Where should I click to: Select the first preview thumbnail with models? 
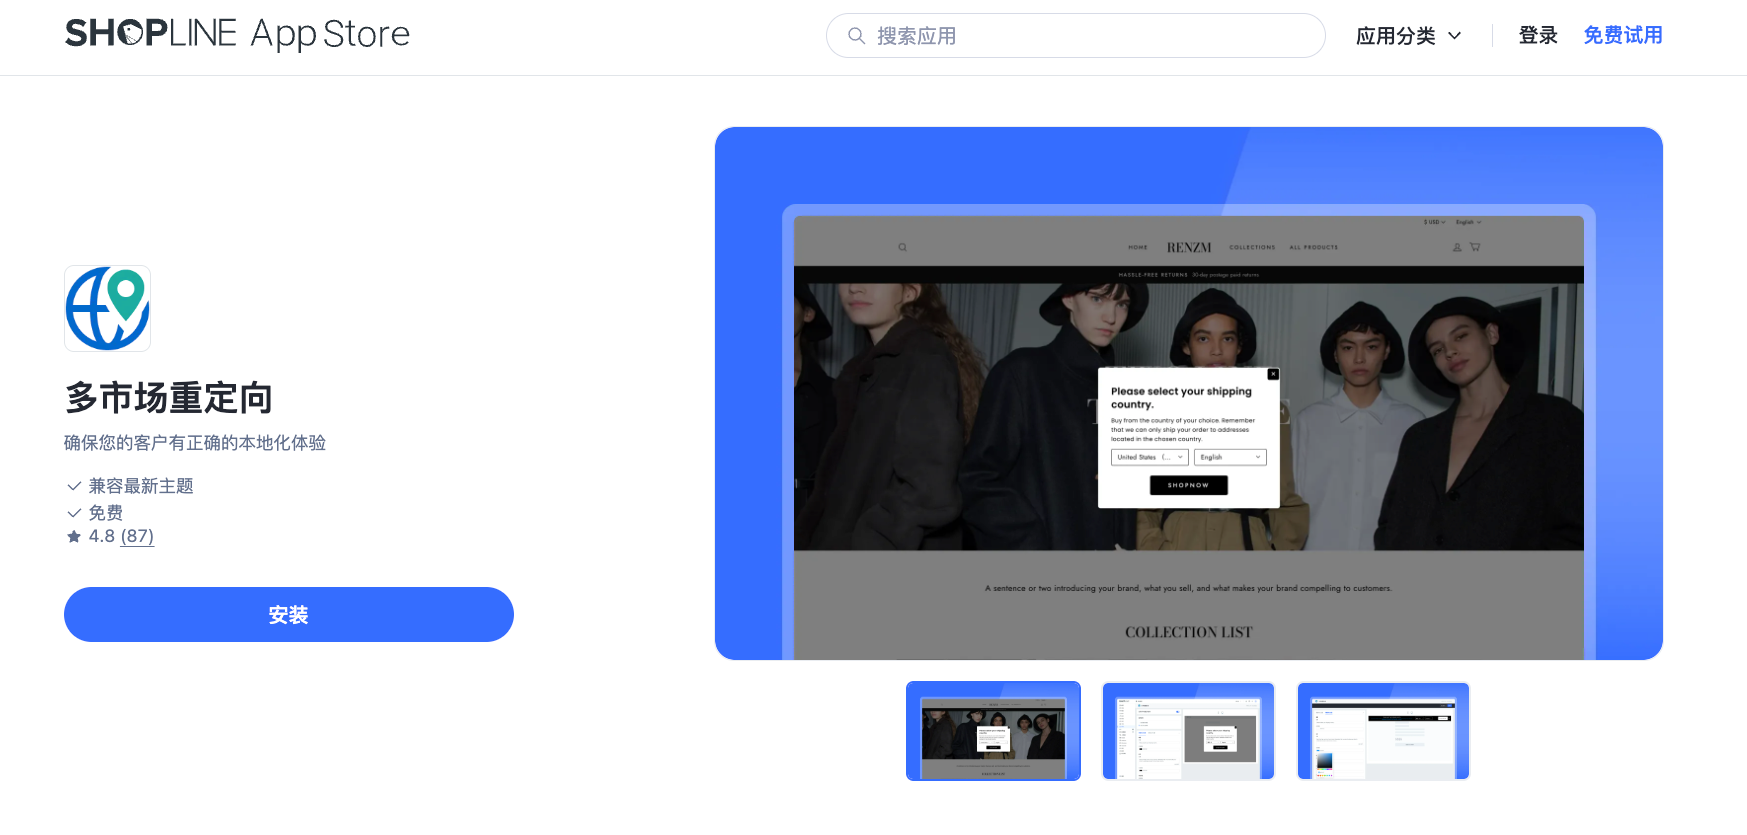tap(993, 731)
